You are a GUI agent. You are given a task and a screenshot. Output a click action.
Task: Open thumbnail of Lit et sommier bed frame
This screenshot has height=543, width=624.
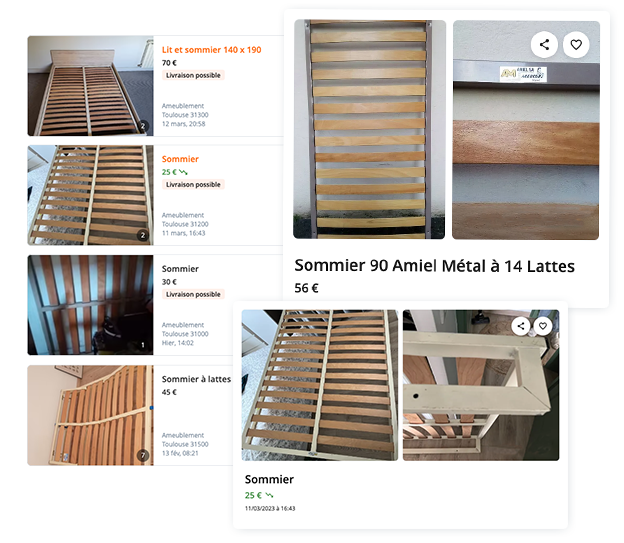pos(90,86)
